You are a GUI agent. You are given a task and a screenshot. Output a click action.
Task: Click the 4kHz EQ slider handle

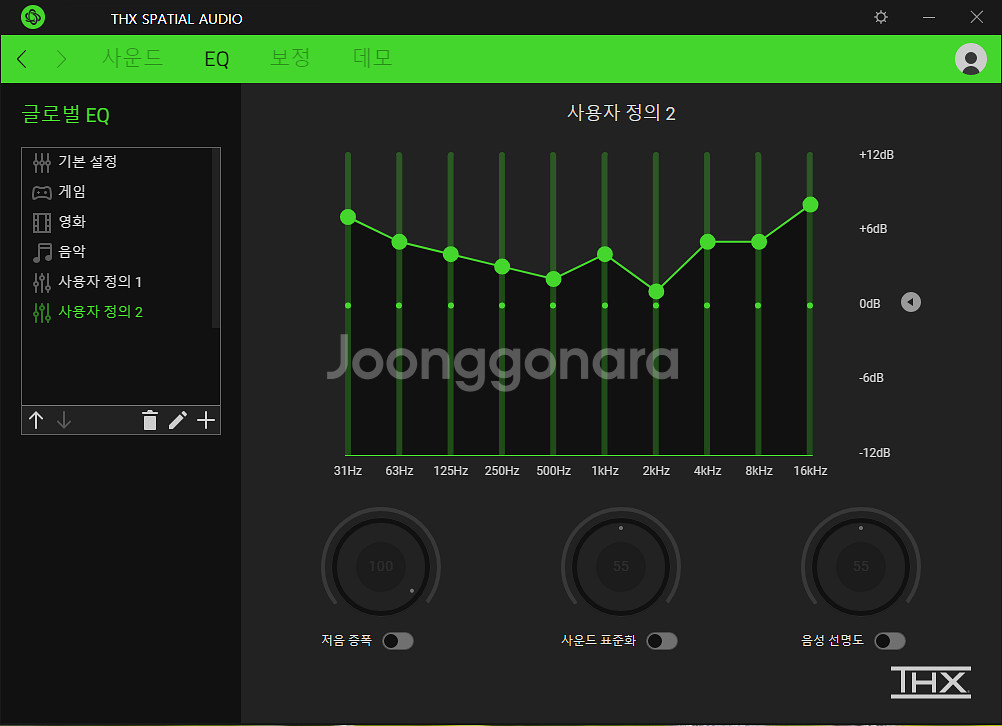pyautogui.click(x=707, y=242)
